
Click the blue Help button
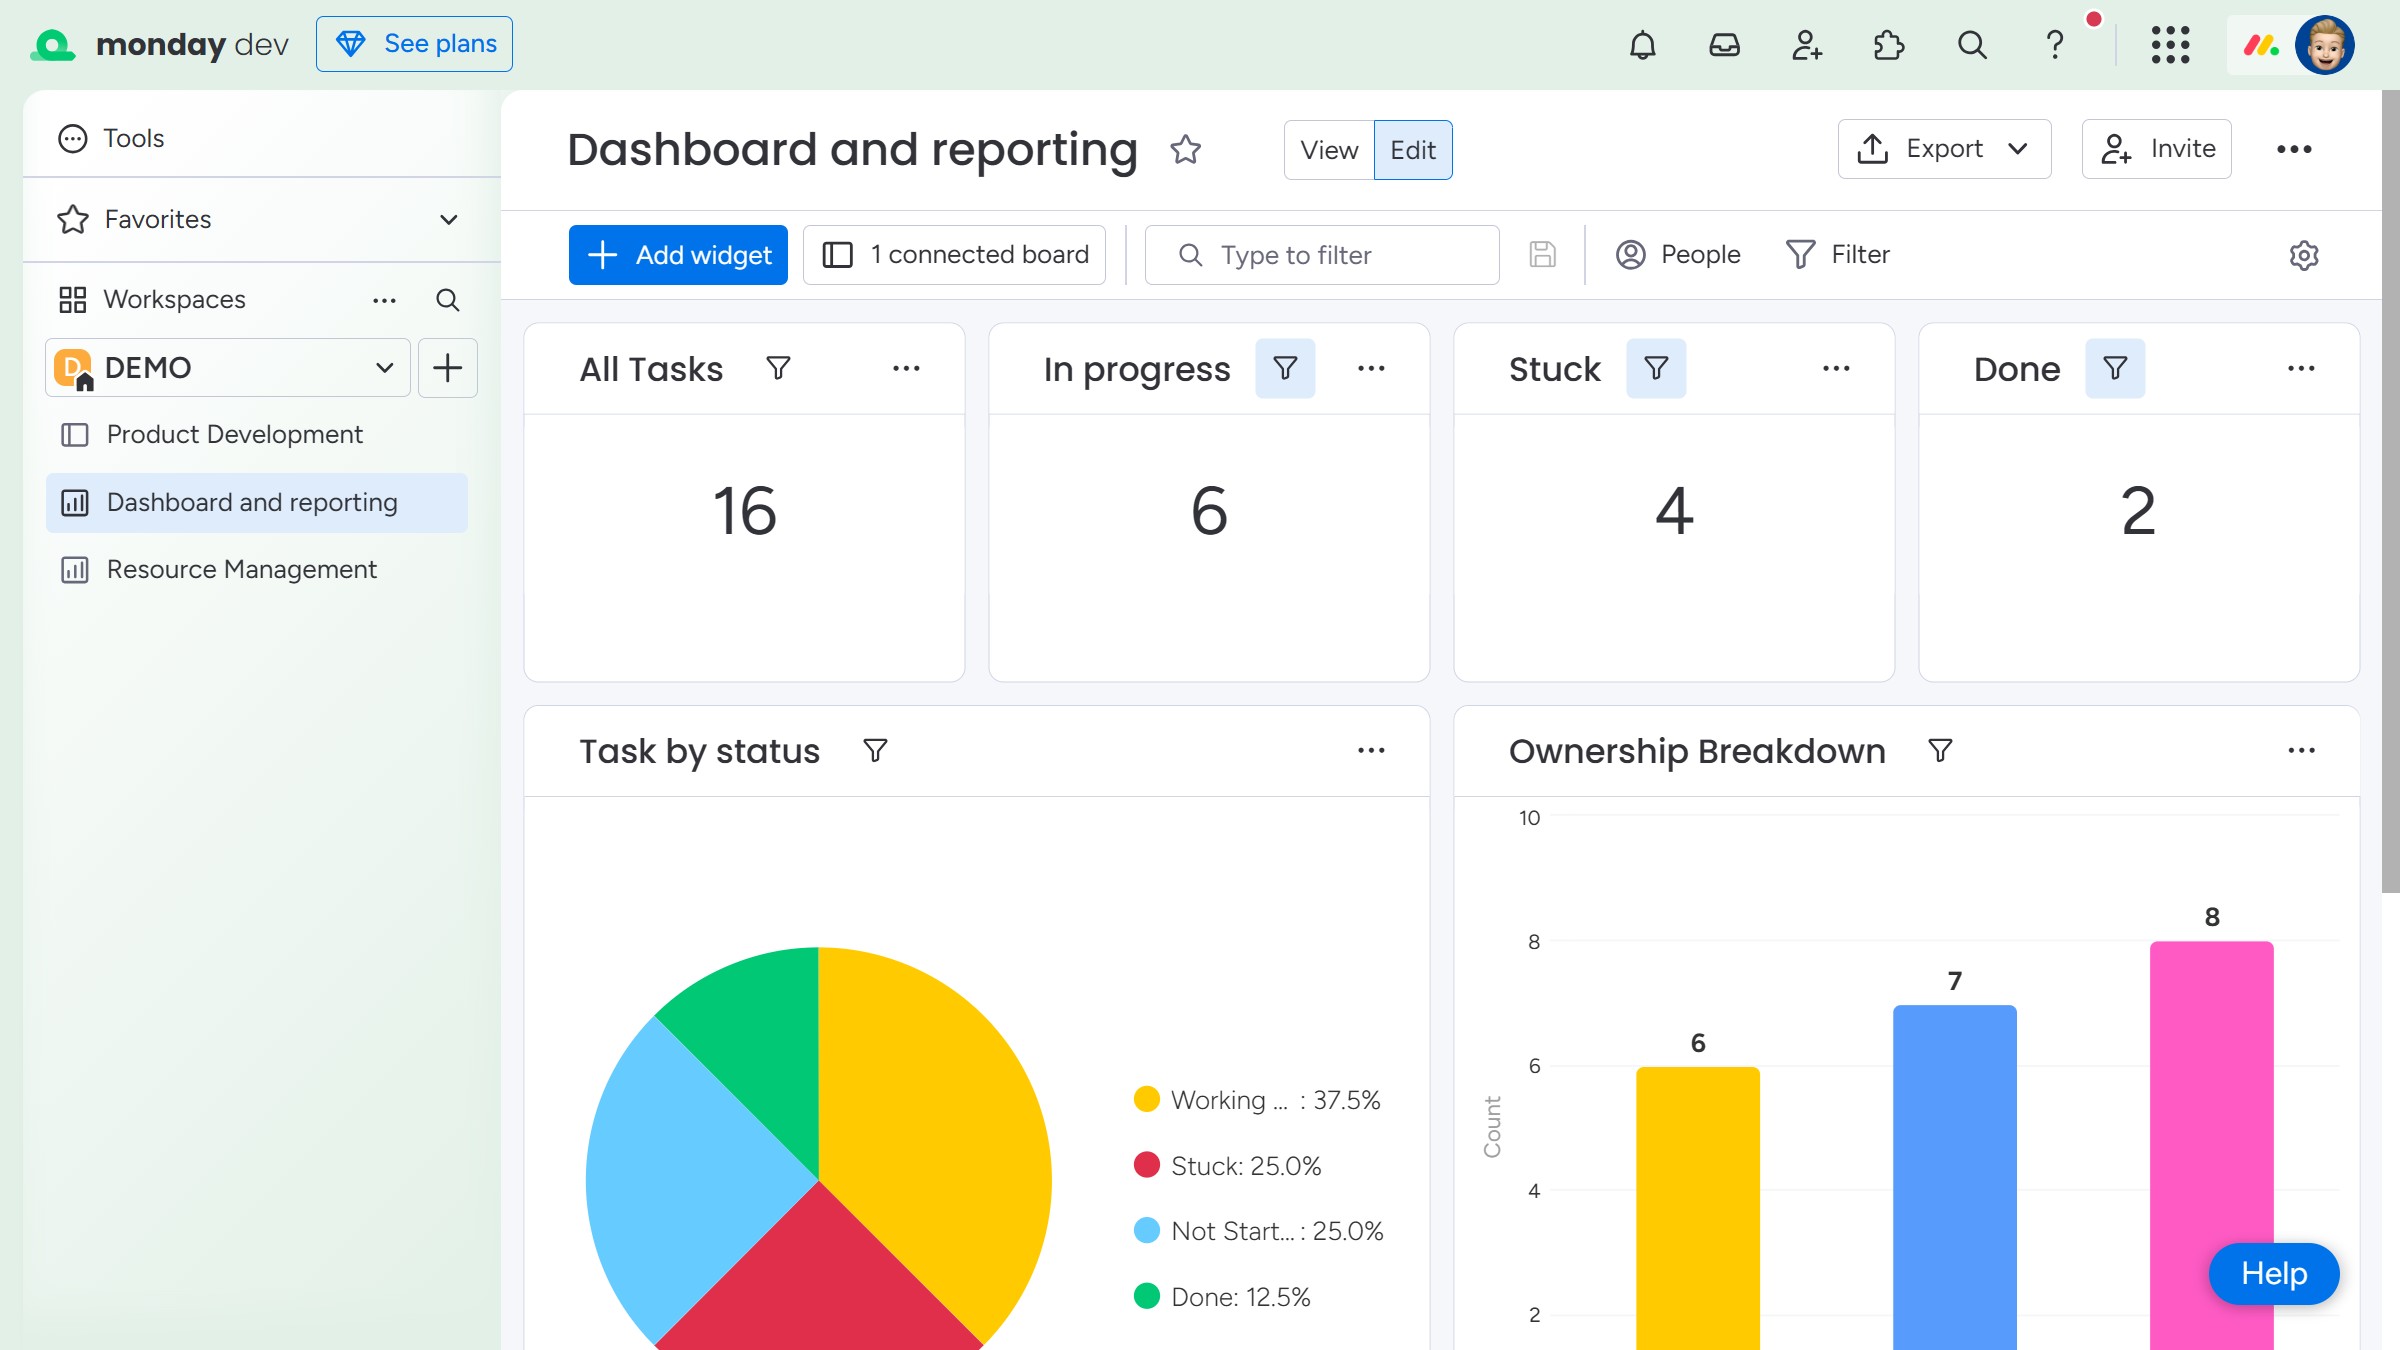point(2273,1274)
